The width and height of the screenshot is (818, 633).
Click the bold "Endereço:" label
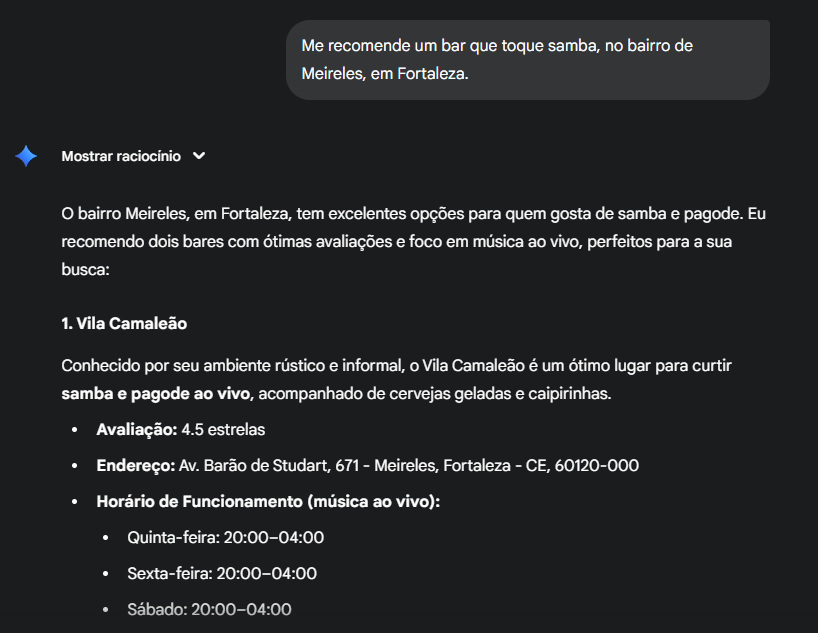(136, 465)
